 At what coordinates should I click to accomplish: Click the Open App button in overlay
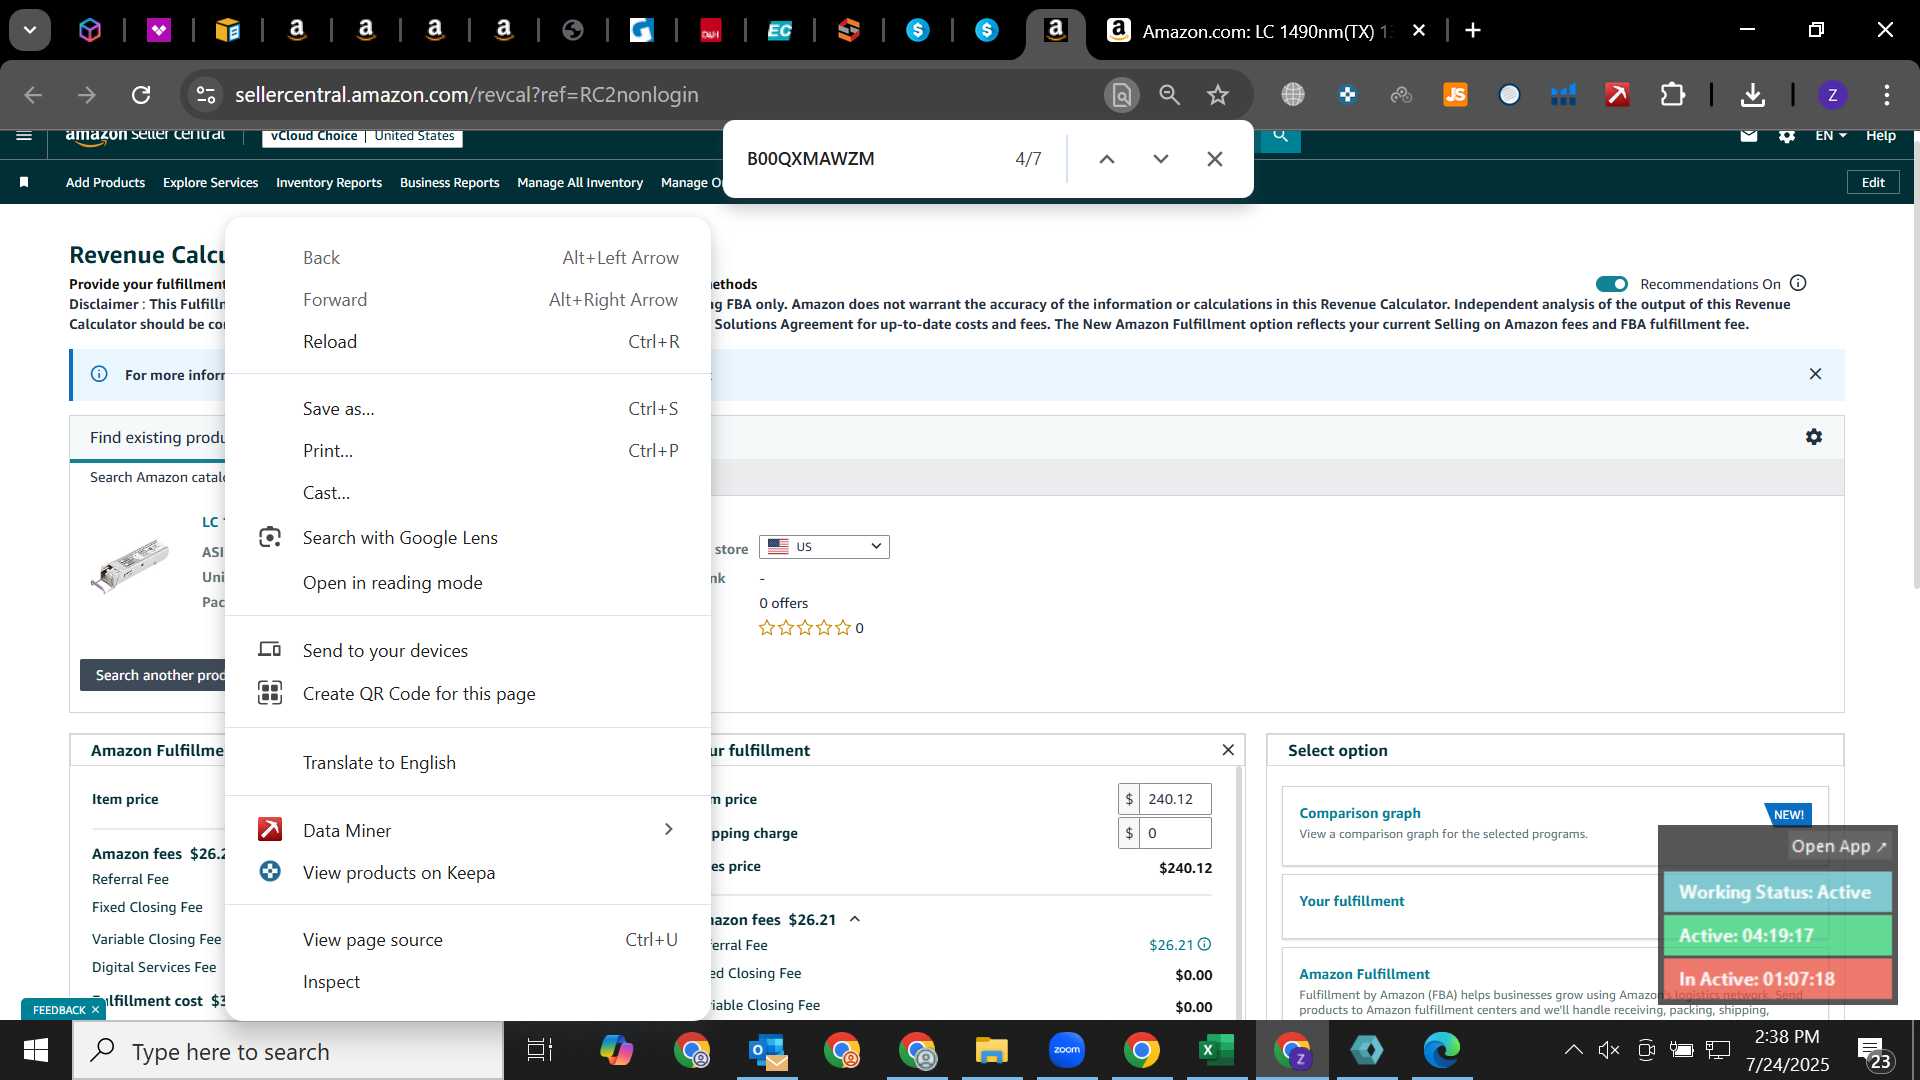(1838, 846)
